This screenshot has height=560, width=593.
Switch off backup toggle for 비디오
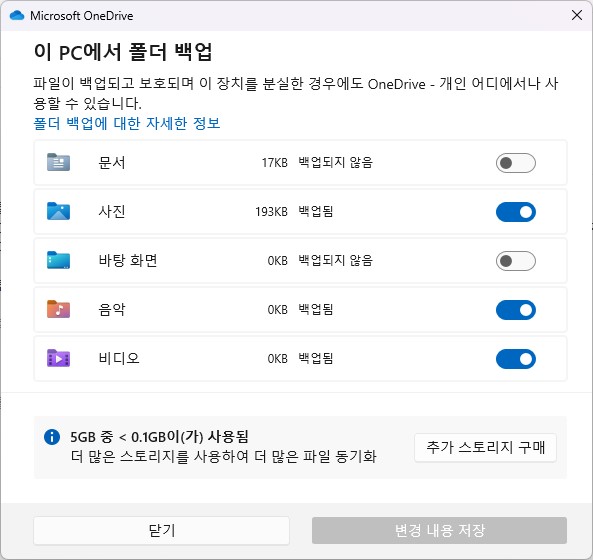point(515,359)
